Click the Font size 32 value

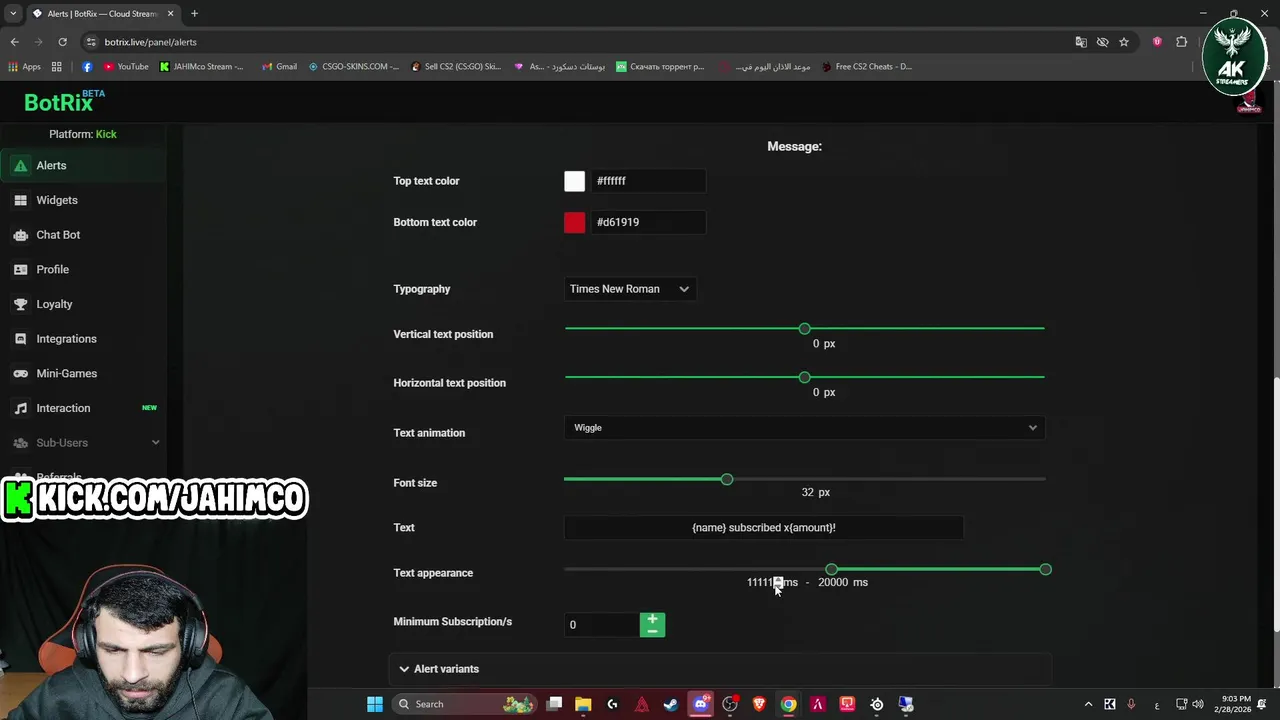(x=807, y=492)
